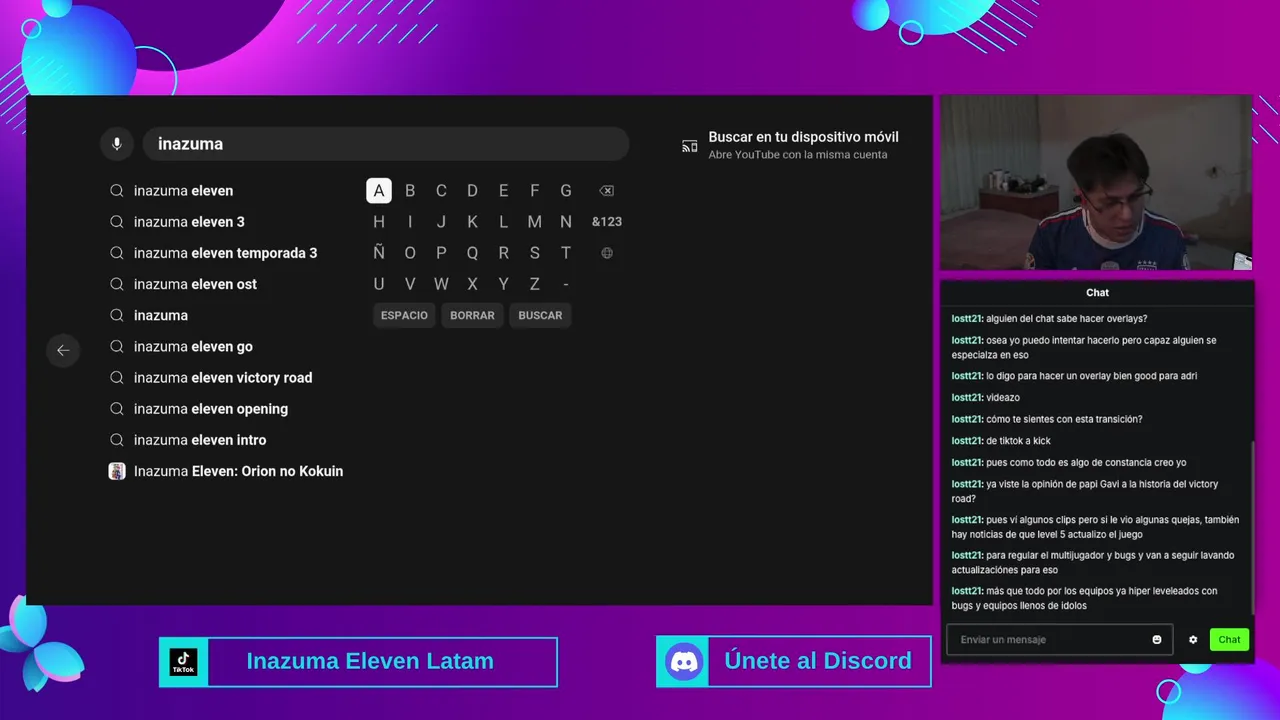Select suggestion 'inazuma eleven temporada 3'
The height and width of the screenshot is (720, 1280).
pyautogui.click(x=225, y=253)
